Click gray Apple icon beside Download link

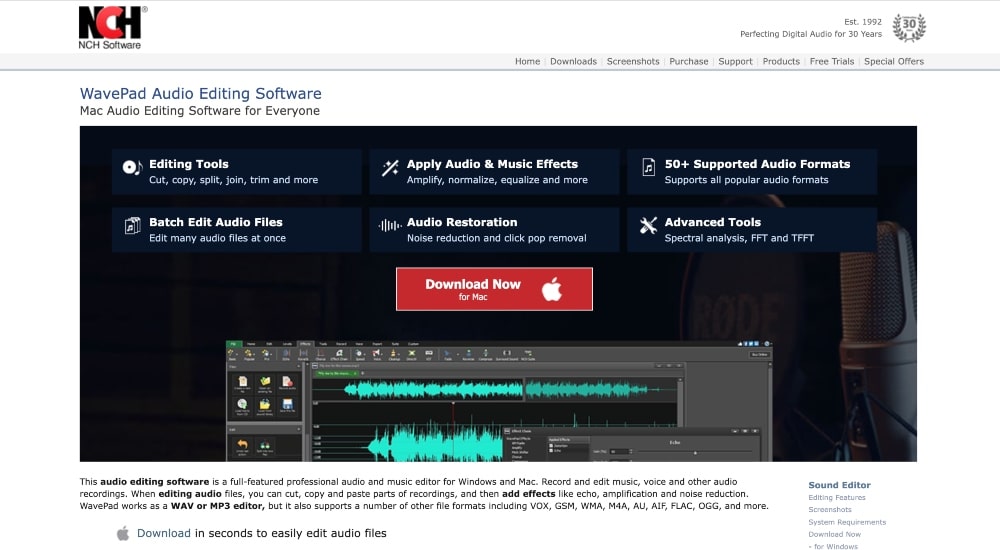(x=123, y=533)
